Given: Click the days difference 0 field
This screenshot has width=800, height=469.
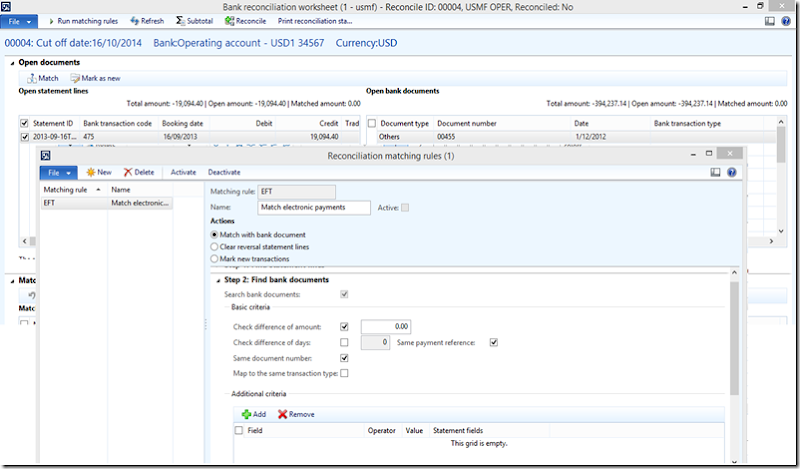Looking at the screenshot, I should point(375,342).
